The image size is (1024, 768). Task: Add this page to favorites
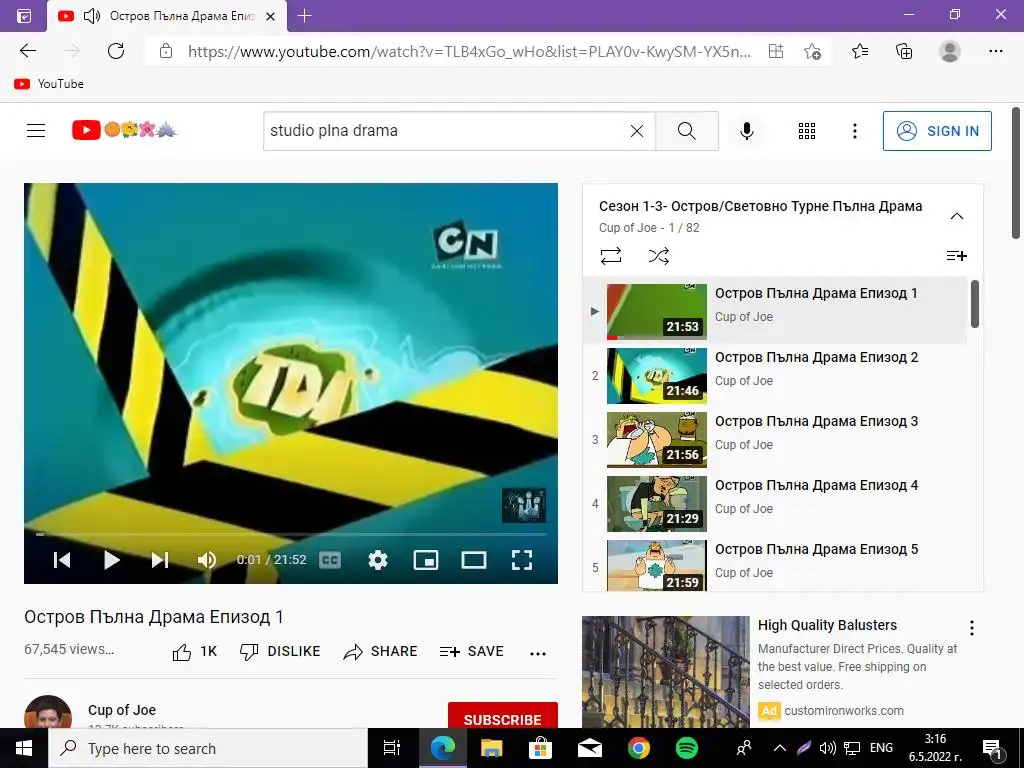[812, 51]
